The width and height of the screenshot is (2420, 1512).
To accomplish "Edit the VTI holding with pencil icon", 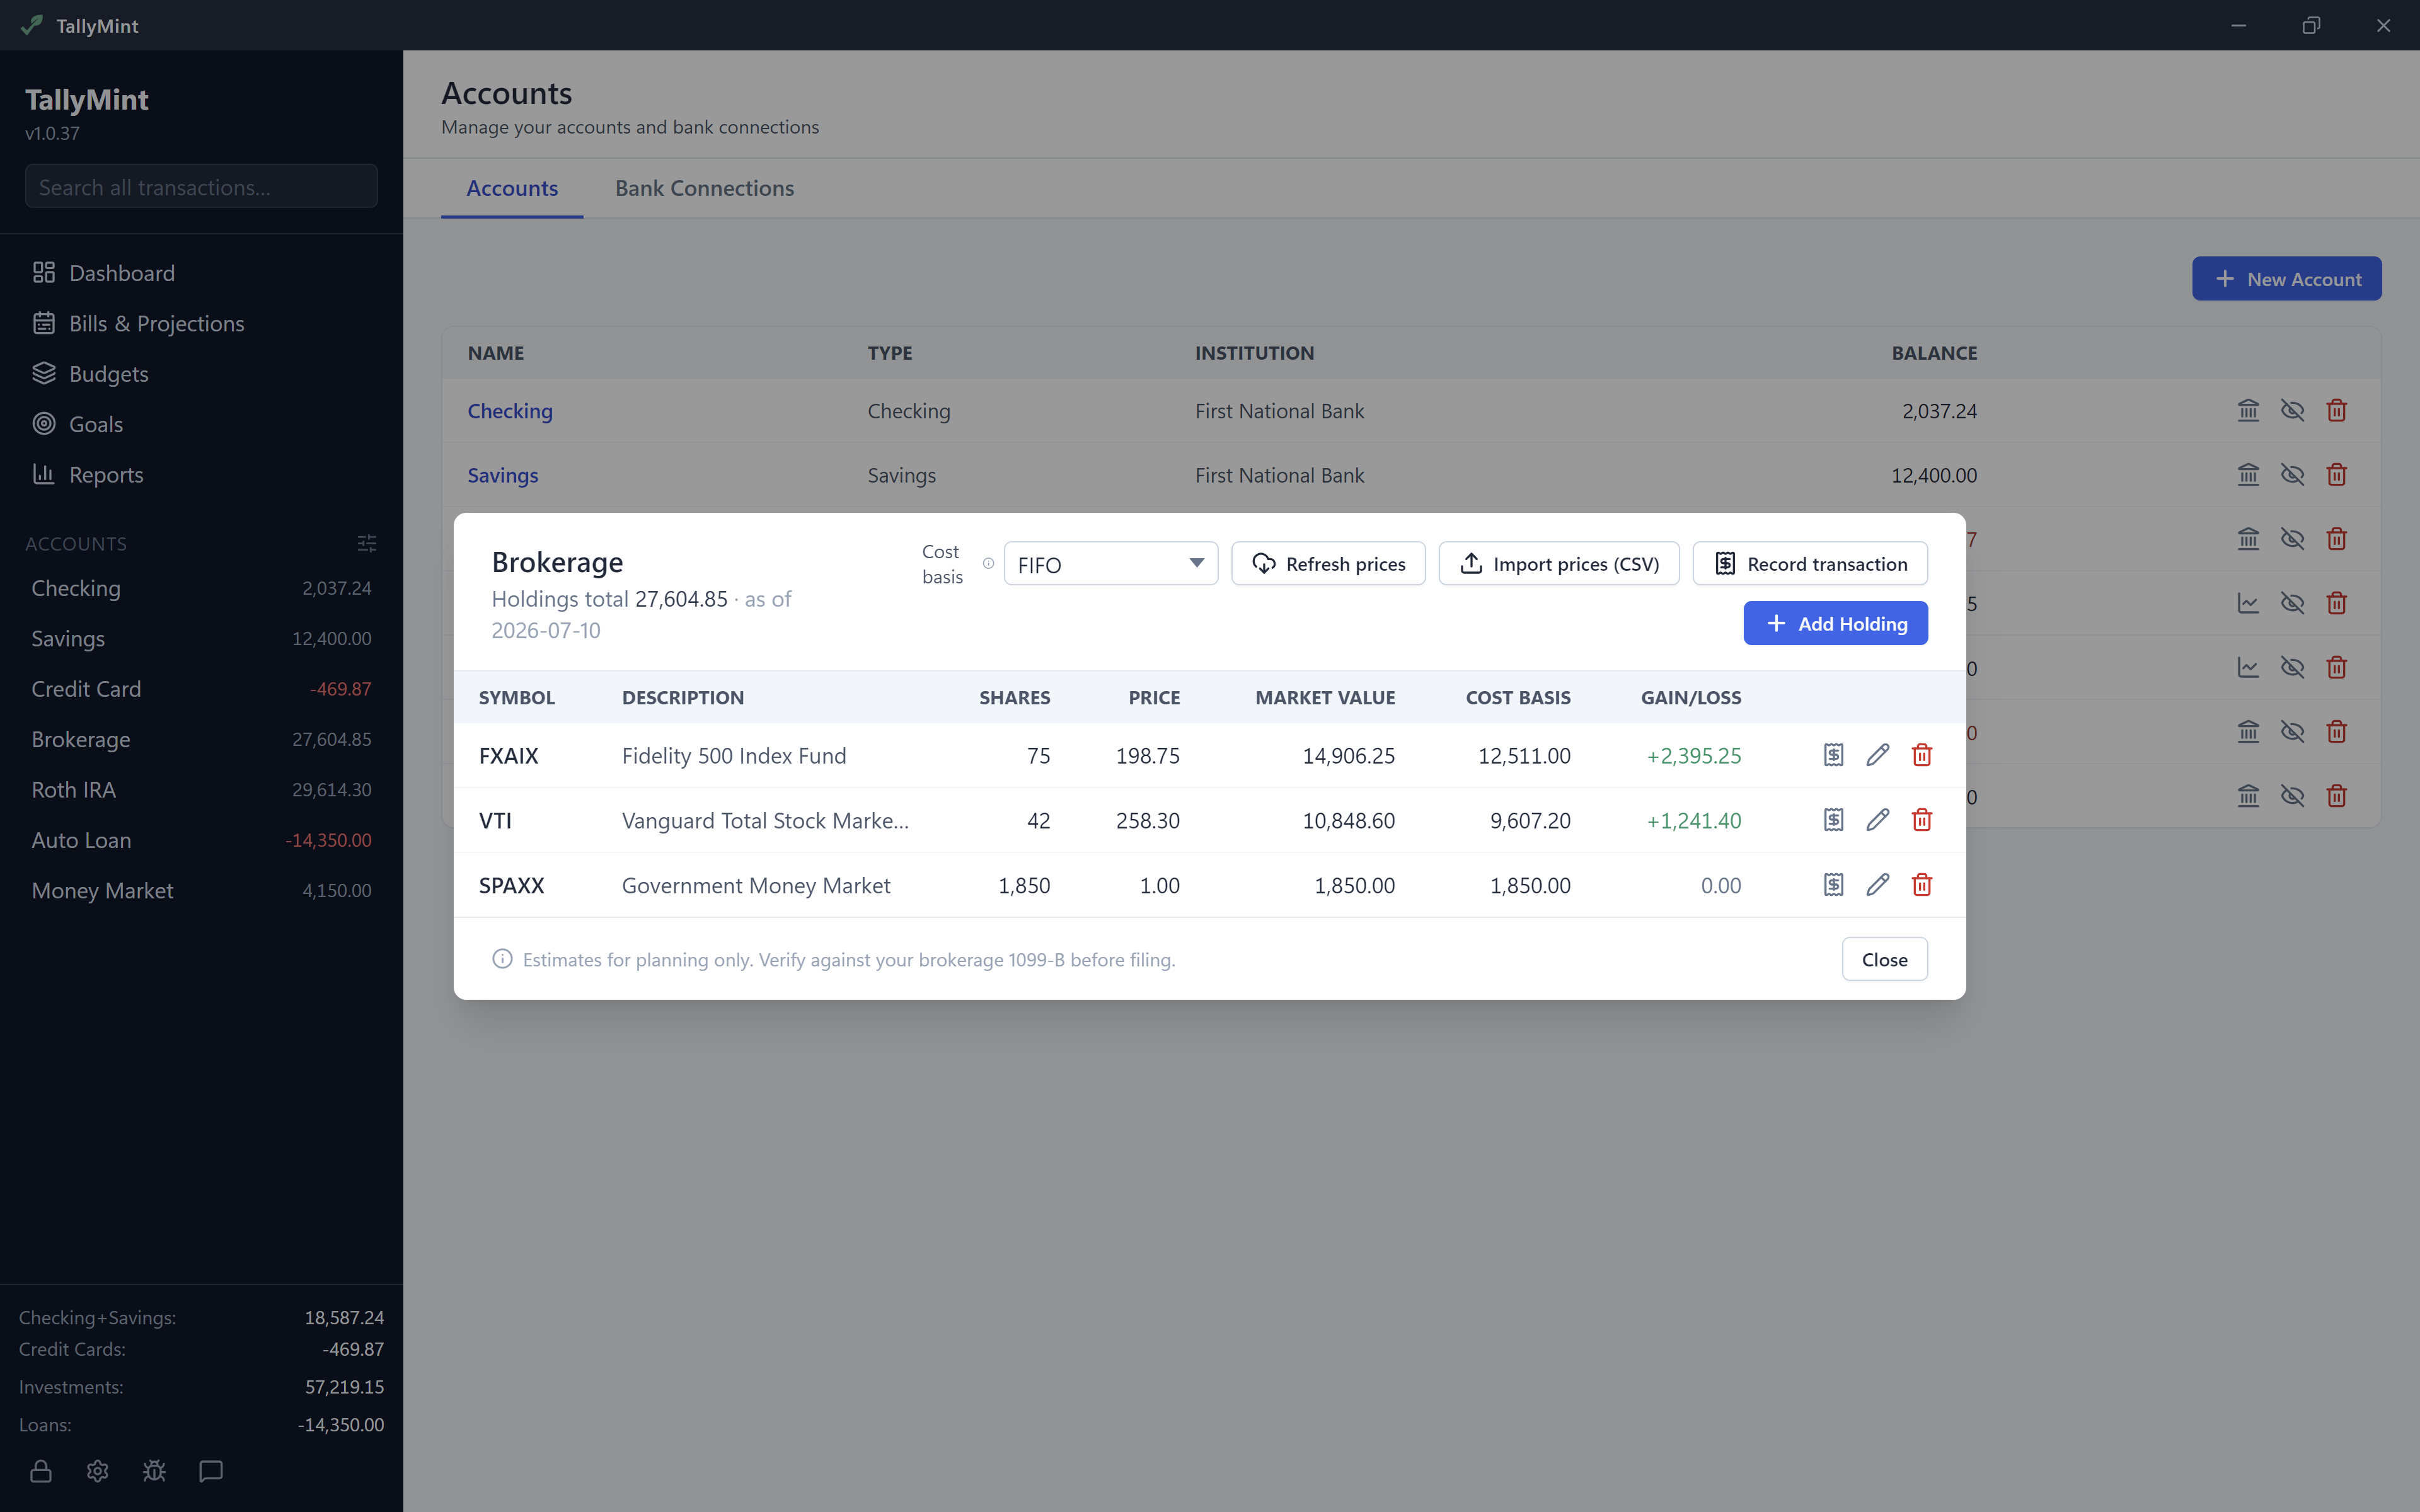I will [1877, 820].
